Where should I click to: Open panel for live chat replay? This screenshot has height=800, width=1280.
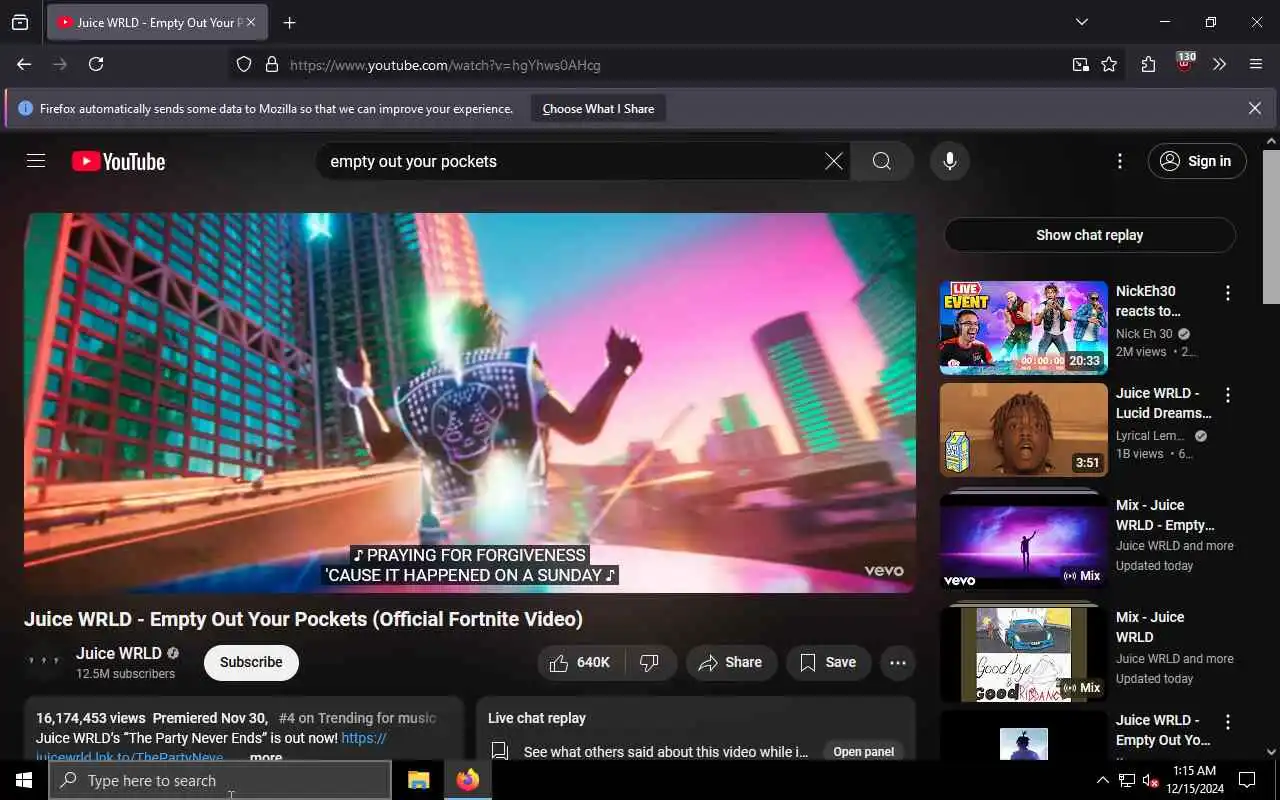(x=863, y=752)
